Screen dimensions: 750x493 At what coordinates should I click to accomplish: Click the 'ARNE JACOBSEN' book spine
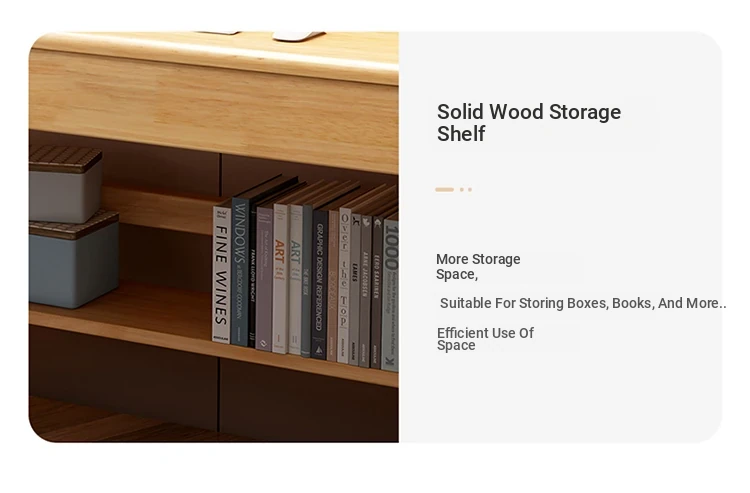click(x=365, y=292)
